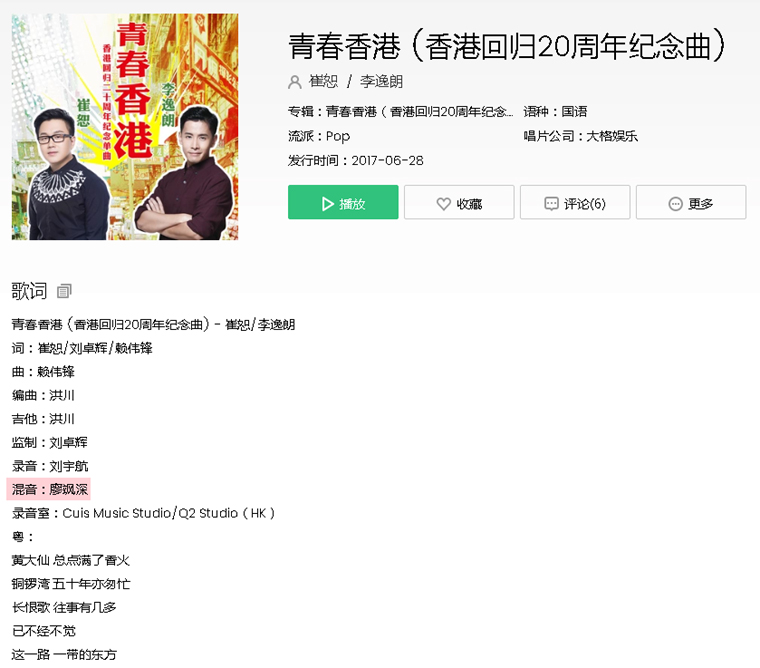Viewport: 760px width, 668px height.
Task: Open artist 崔恕 link
Action: pyautogui.click(x=323, y=81)
